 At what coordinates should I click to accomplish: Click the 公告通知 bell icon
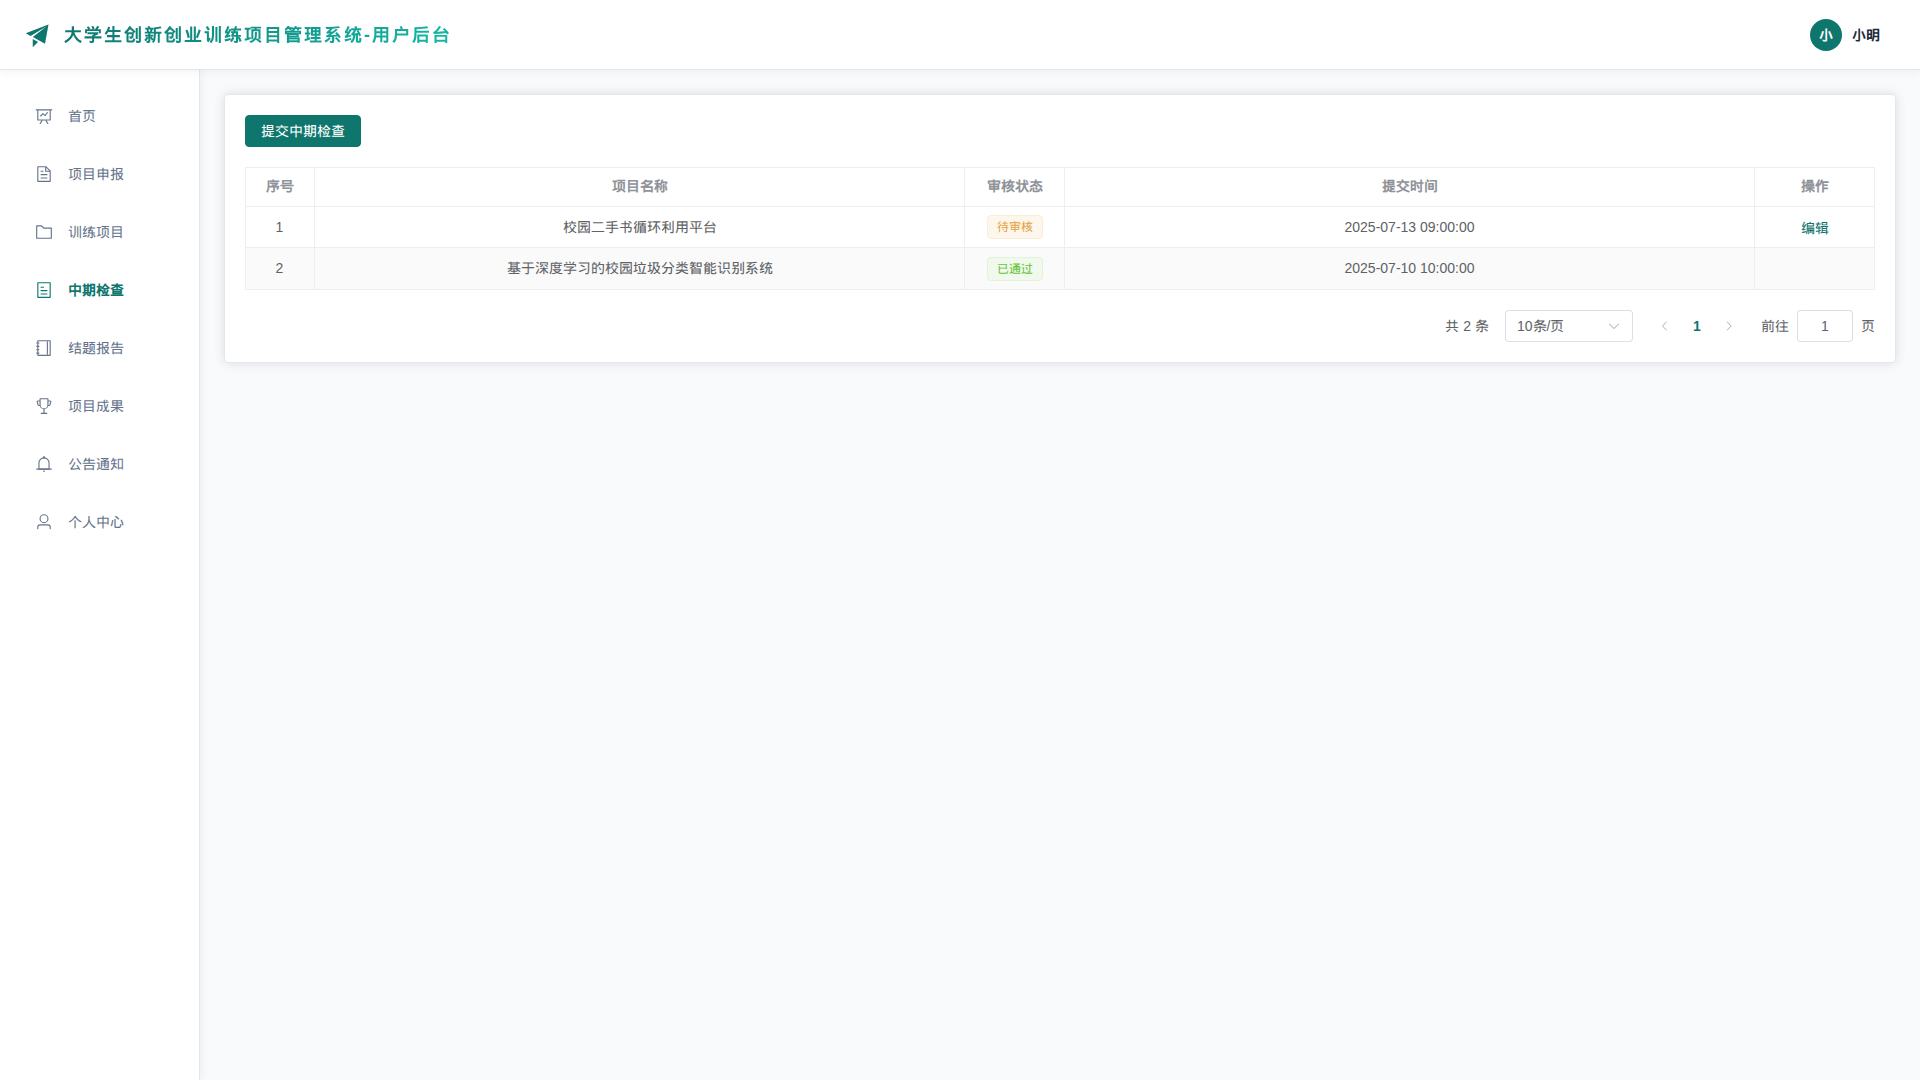pos(44,464)
